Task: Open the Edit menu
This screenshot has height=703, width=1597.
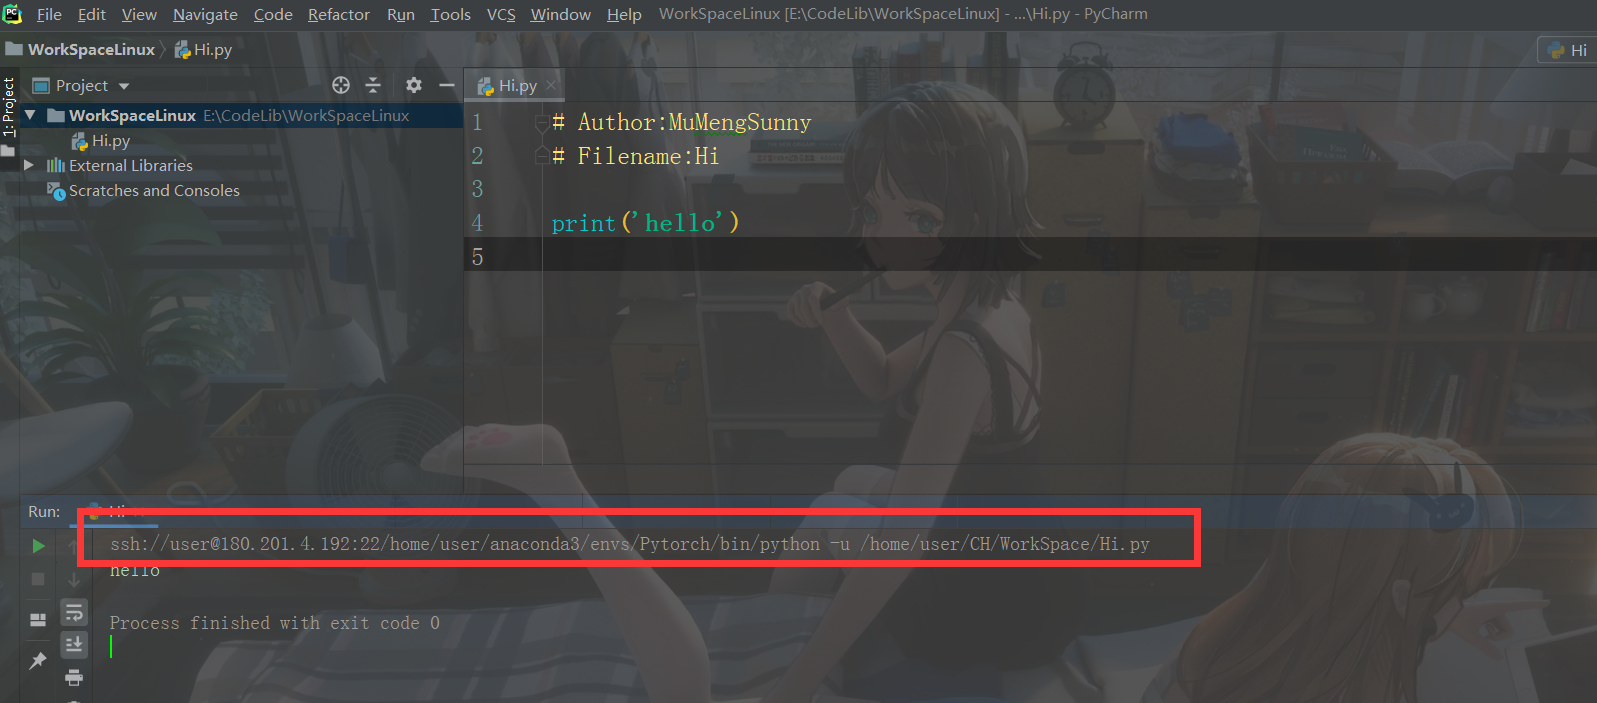Action: pyautogui.click(x=92, y=14)
